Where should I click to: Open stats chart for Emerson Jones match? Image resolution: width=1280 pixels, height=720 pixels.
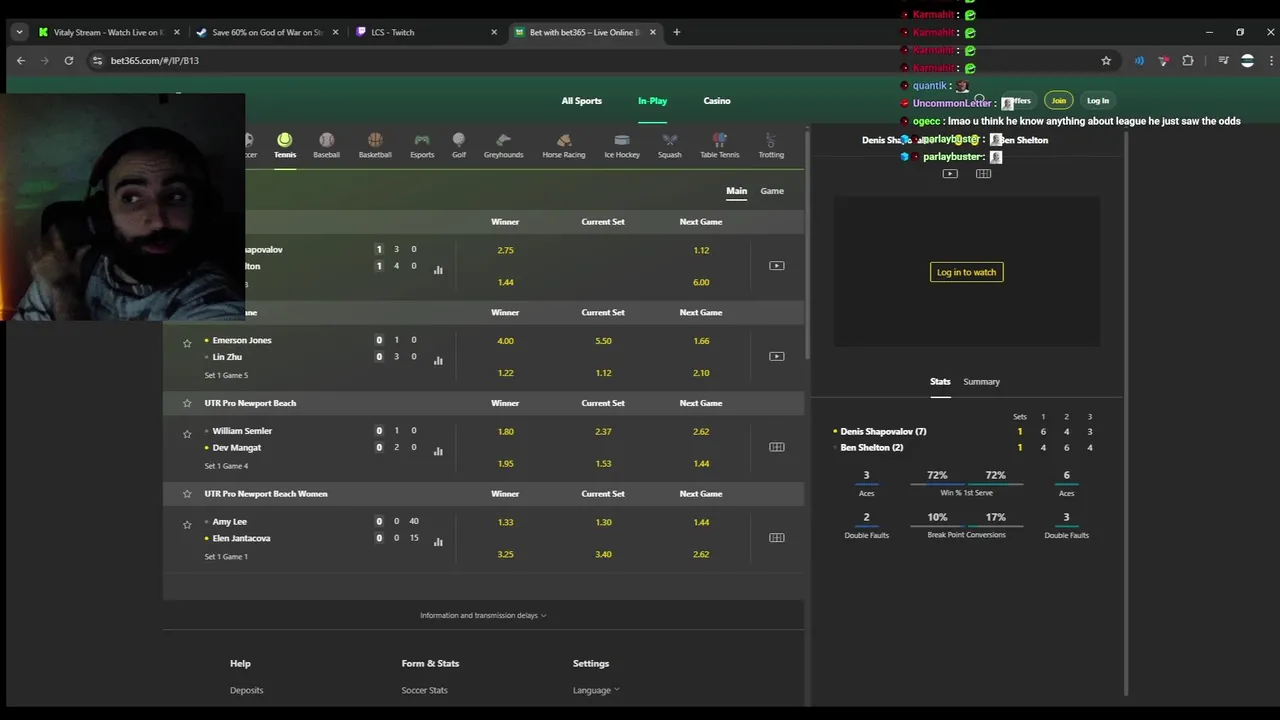pos(438,360)
